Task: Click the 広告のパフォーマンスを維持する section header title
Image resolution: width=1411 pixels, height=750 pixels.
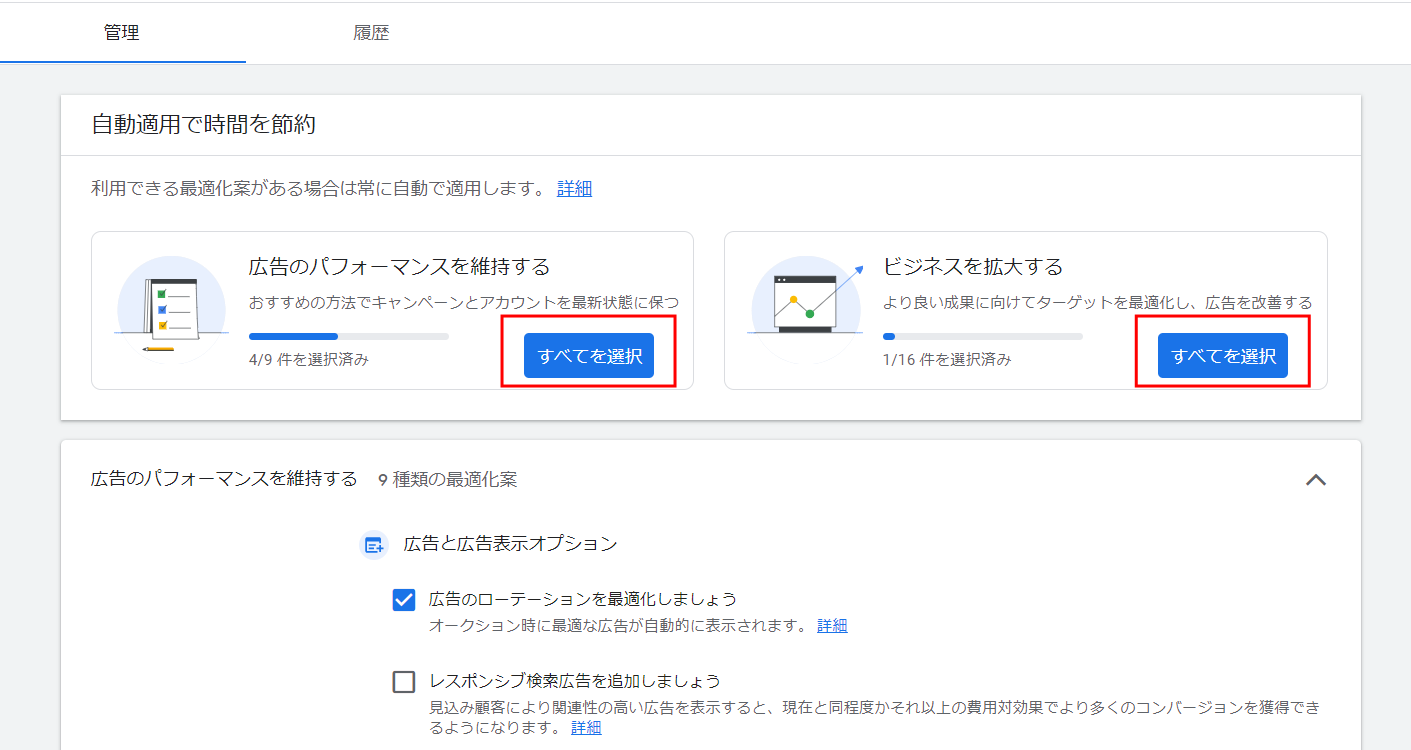Action: click(x=224, y=479)
